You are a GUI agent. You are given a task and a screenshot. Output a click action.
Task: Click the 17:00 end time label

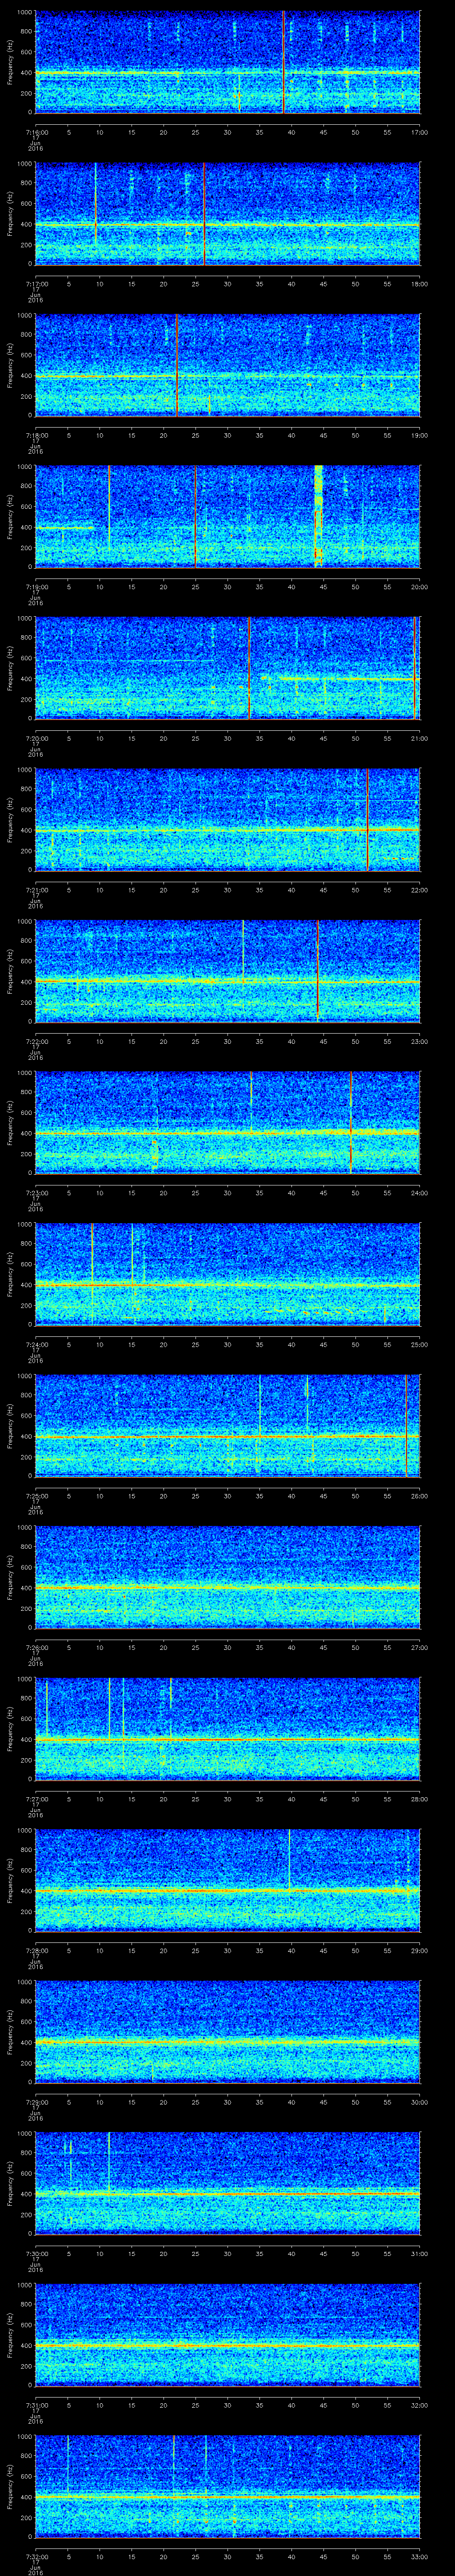coord(420,132)
